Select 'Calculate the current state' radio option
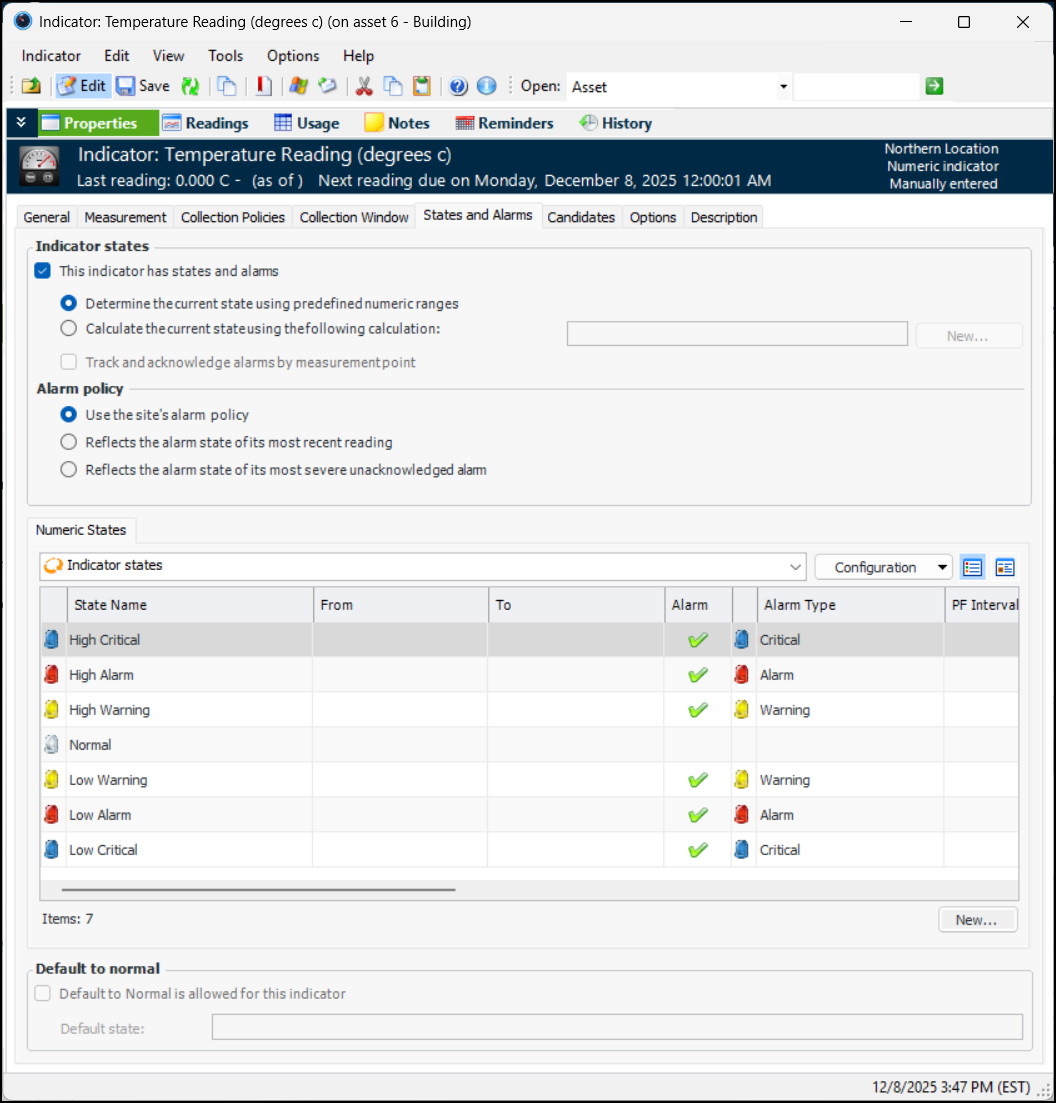This screenshot has height=1103, width=1056. 68,329
